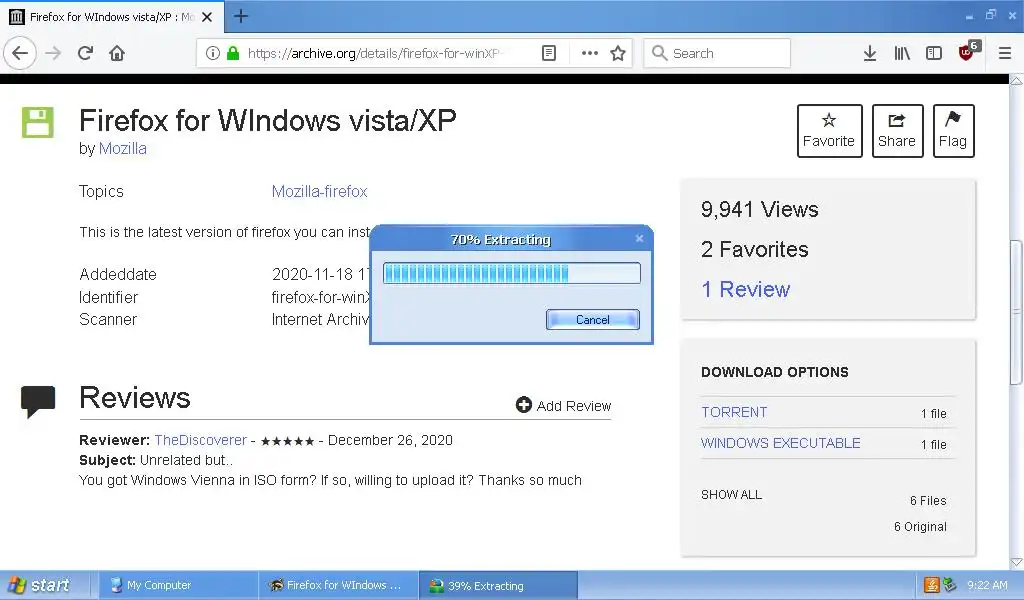Click the DOWNLOAD OPTIONS heading
This screenshot has height=600, width=1024.
pyautogui.click(x=775, y=372)
